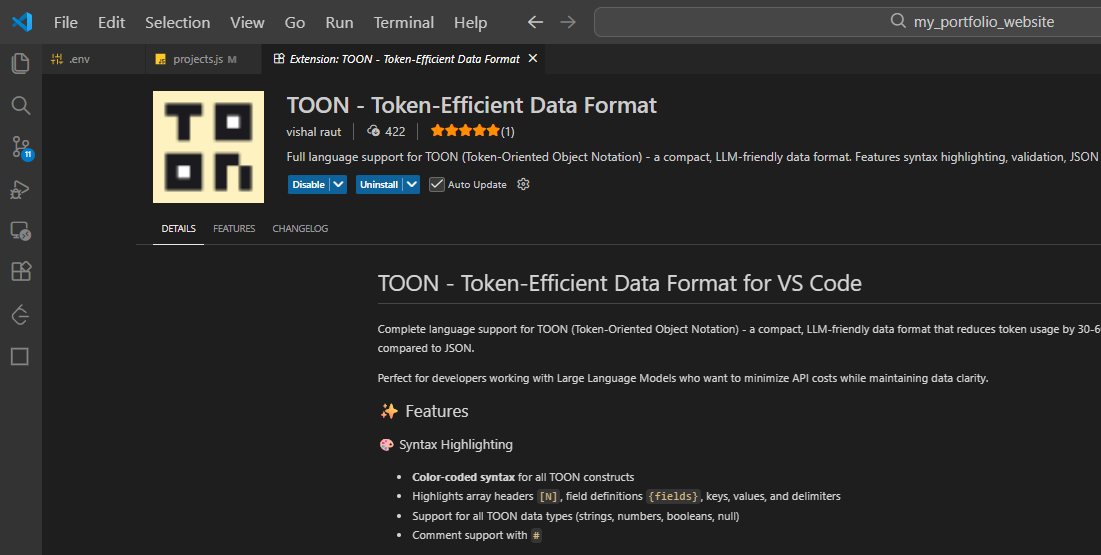Click the my_portfolio_website search box
Viewport: 1101px width, 555px height.
848,22
